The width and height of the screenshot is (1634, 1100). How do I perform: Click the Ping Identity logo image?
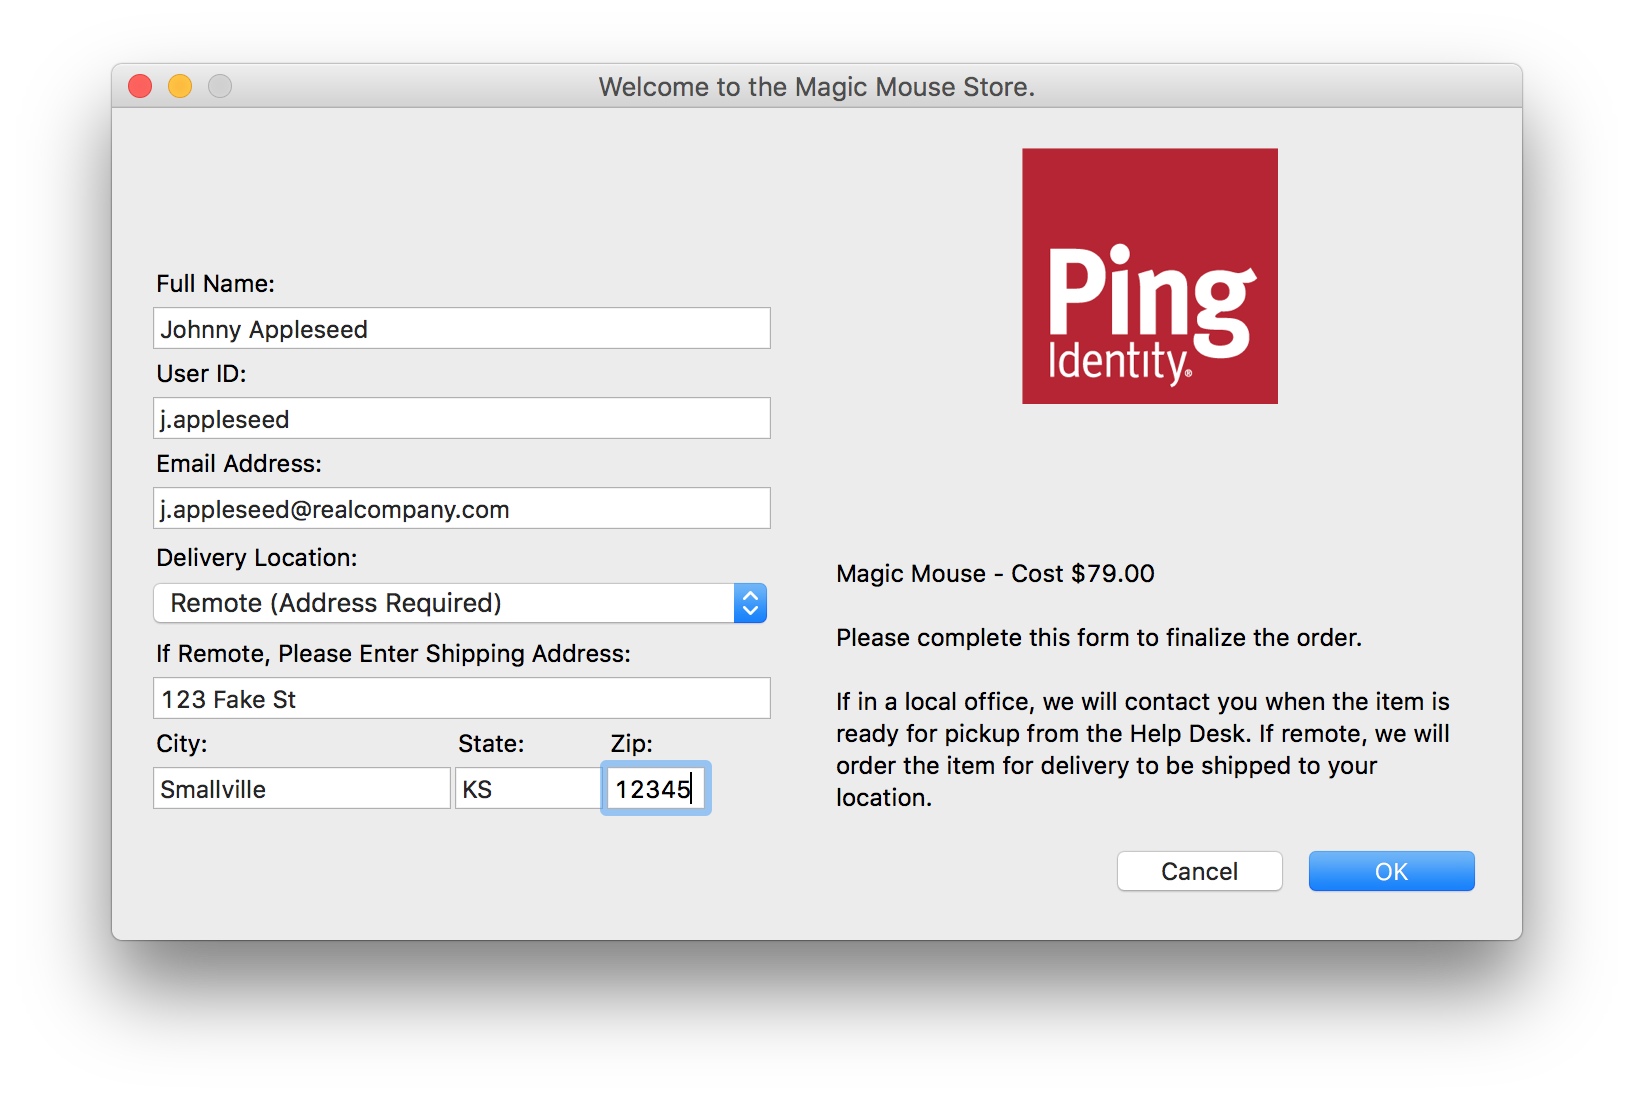point(1149,276)
